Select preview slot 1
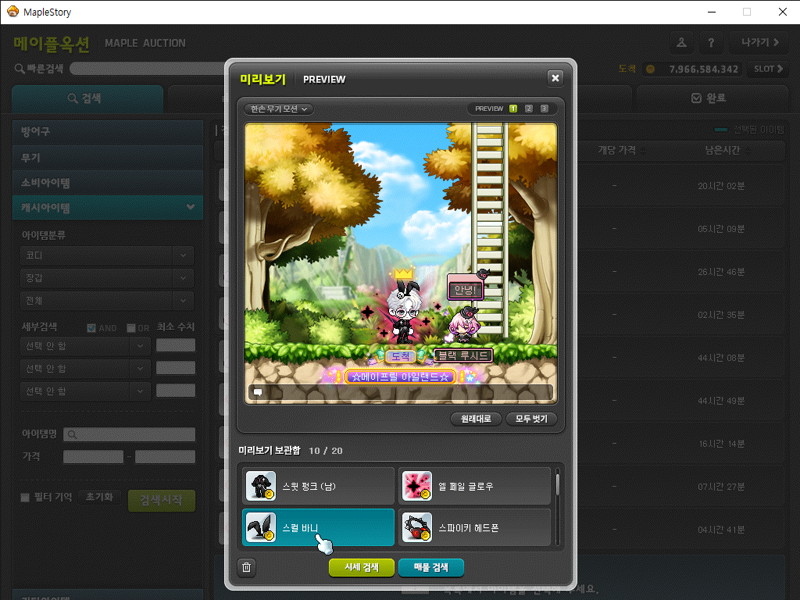Screen dimensions: 800x600 [x=513, y=109]
